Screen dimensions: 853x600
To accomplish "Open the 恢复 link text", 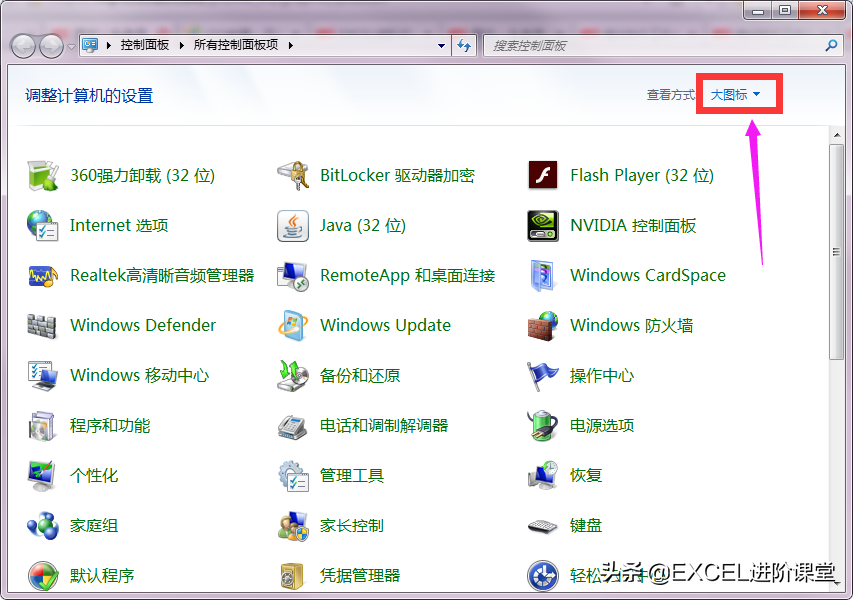I will point(586,475).
